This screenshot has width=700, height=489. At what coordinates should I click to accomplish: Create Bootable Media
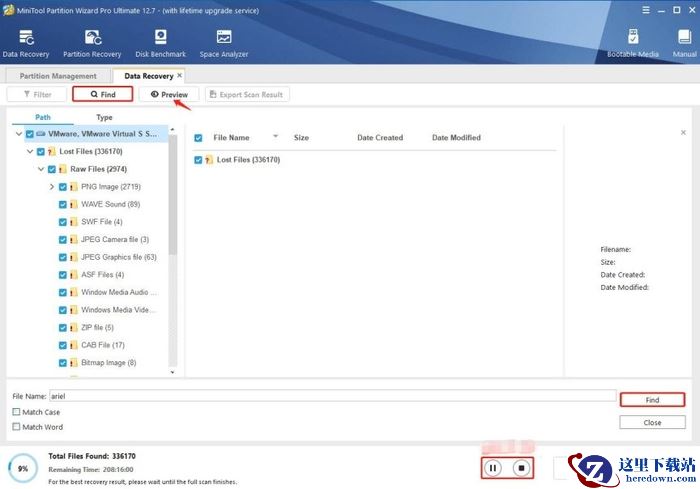[633, 43]
